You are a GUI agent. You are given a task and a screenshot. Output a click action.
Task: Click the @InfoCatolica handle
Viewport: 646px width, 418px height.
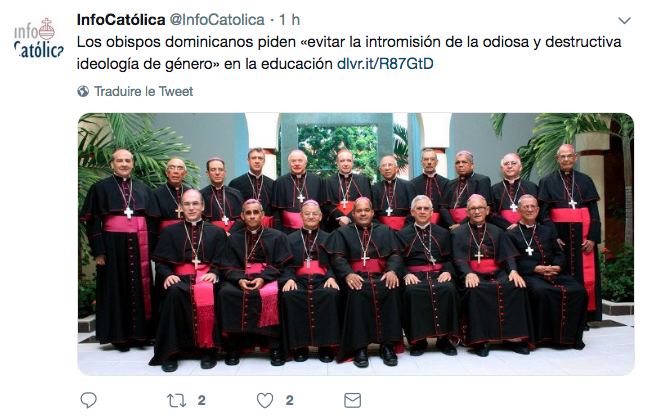[x=217, y=19]
